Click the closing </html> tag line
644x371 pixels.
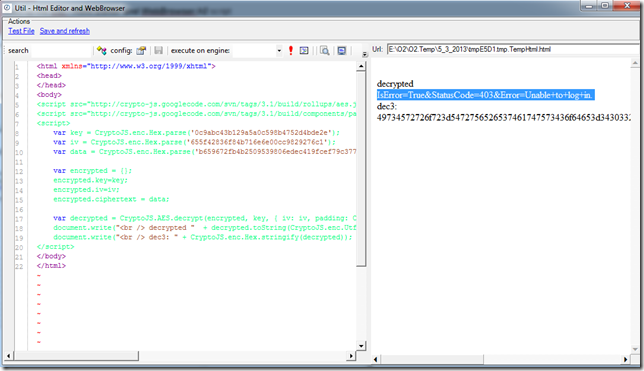tap(51, 265)
